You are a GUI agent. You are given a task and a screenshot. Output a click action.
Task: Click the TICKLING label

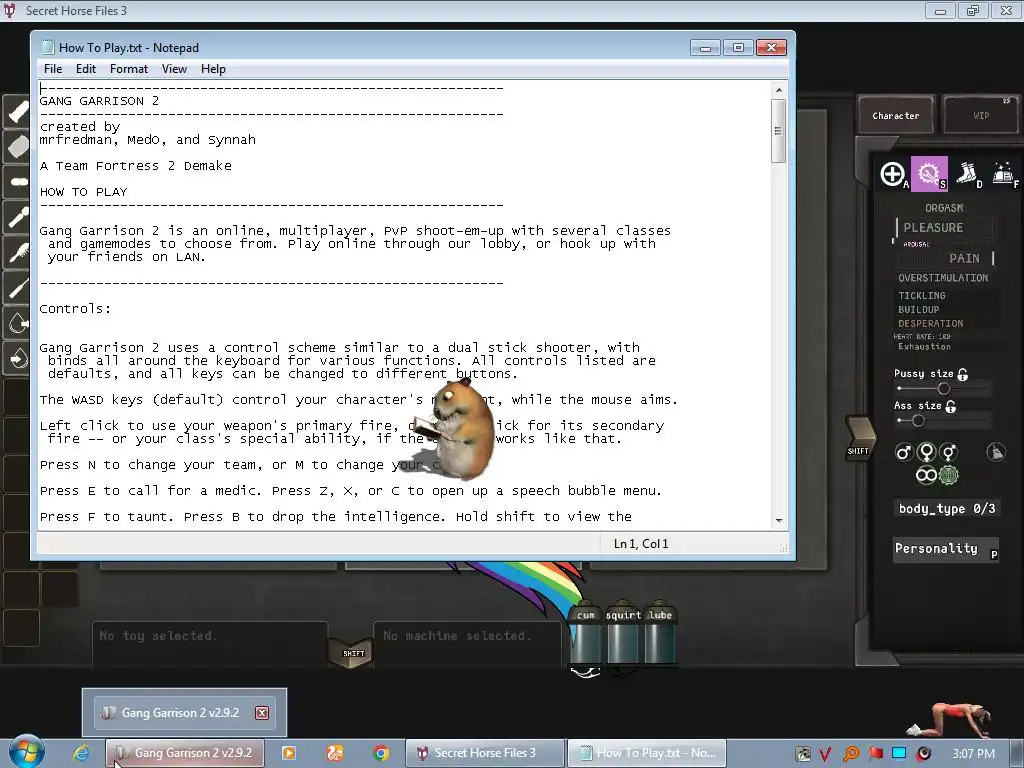pos(921,295)
